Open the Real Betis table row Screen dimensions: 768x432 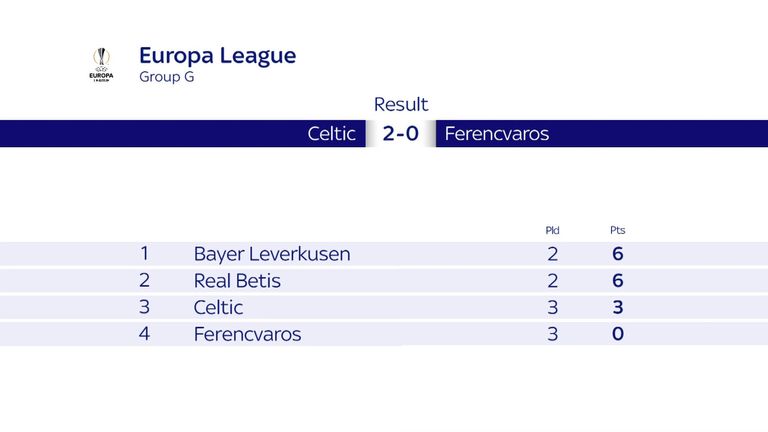pyautogui.click(x=384, y=281)
